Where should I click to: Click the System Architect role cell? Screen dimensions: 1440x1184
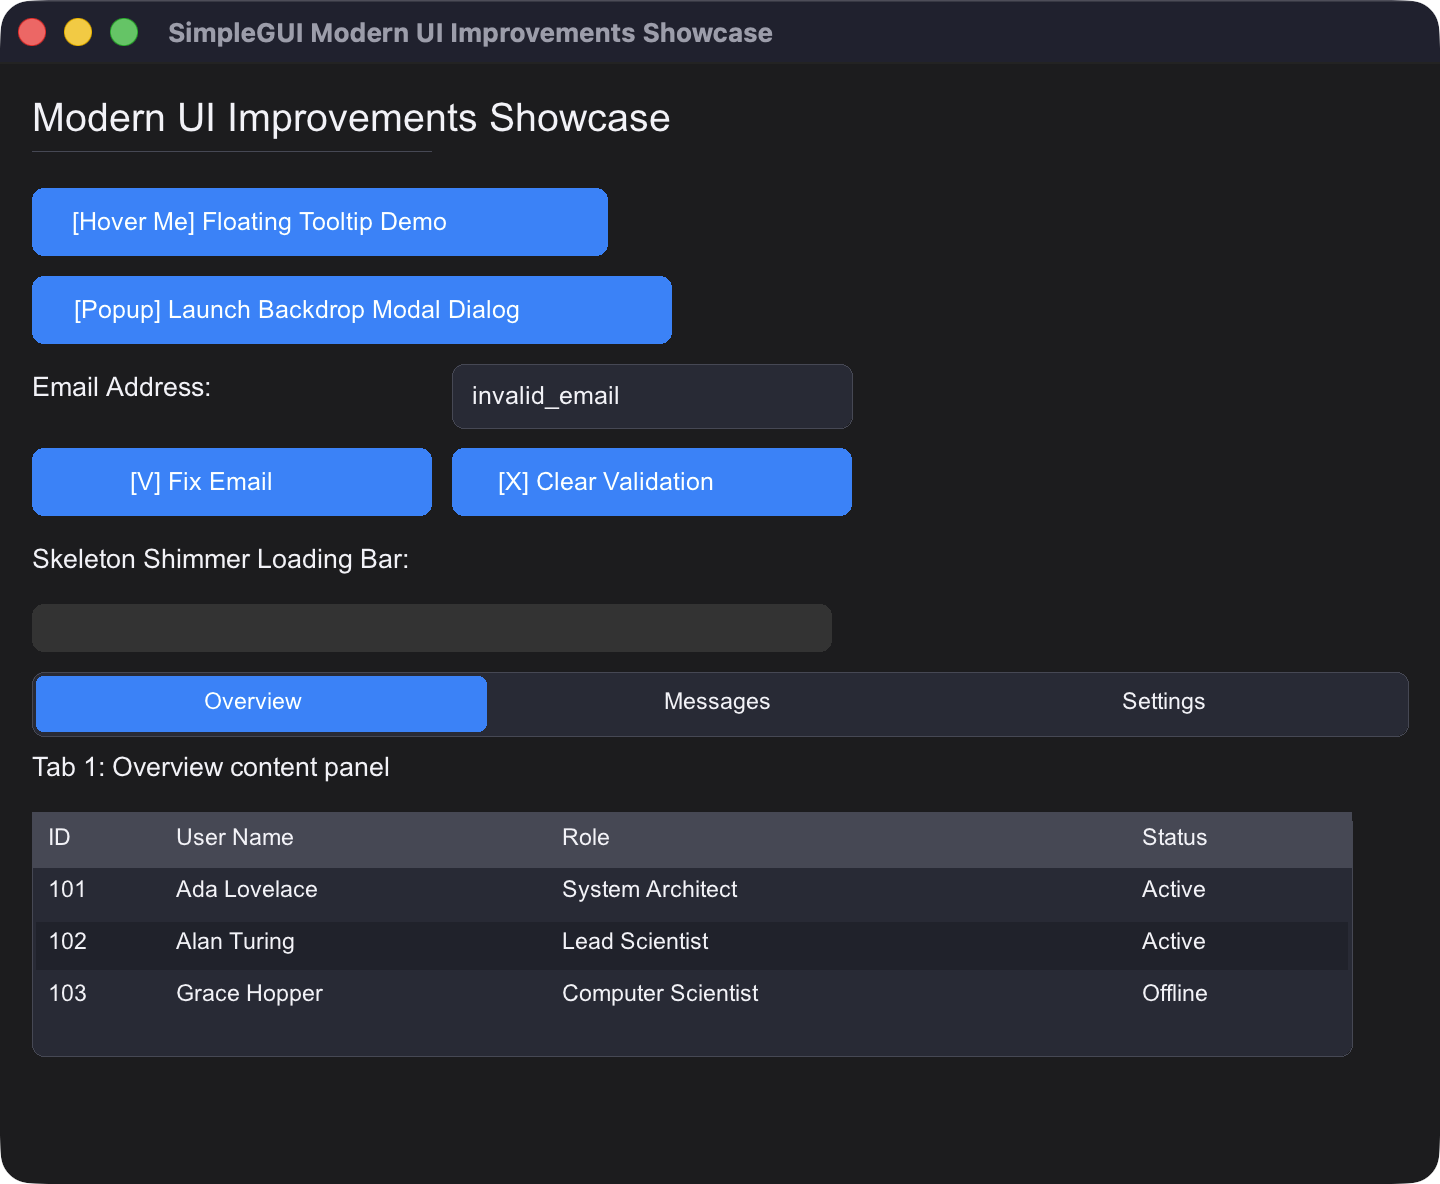click(x=650, y=890)
